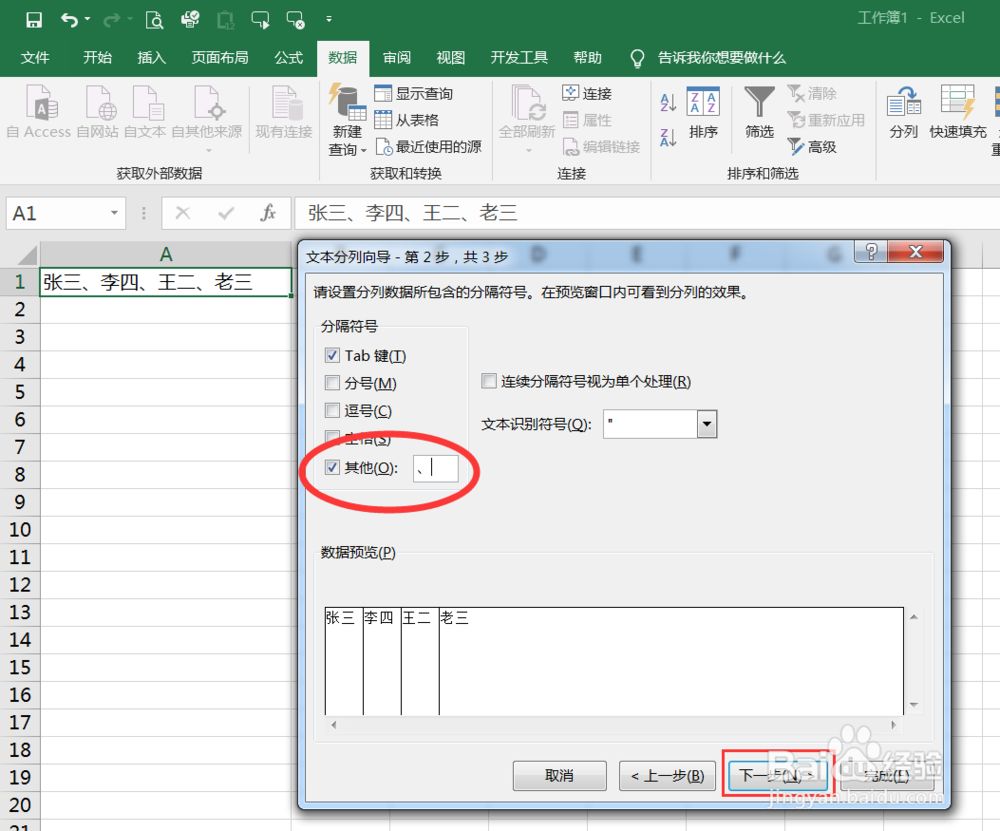Cancel the wizard with 取消 button
This screenshot has width=1000, height=831.
[559, 776]
